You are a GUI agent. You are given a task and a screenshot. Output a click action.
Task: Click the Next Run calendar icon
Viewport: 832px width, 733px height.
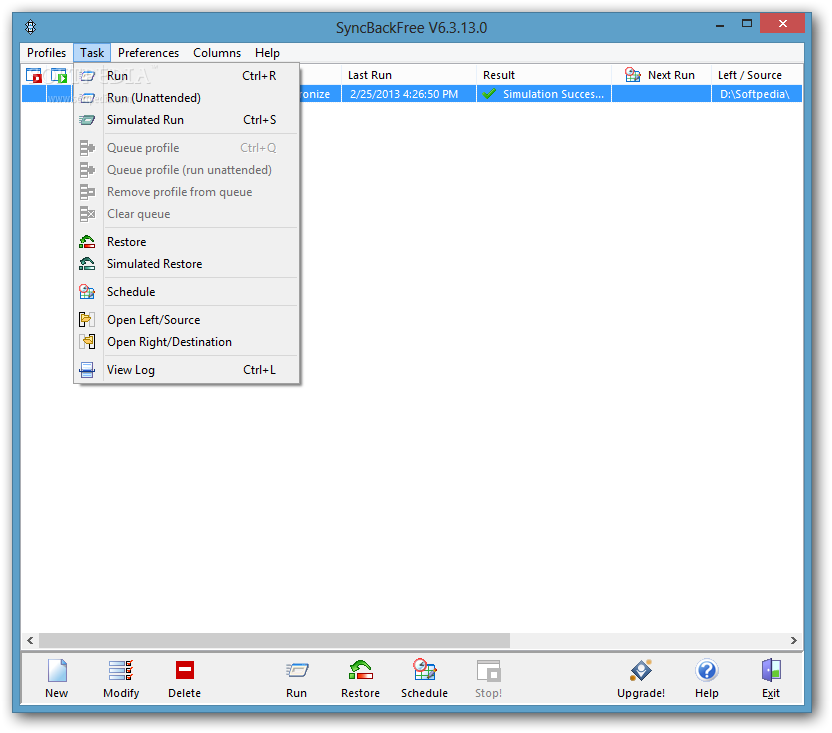(632, 75)
